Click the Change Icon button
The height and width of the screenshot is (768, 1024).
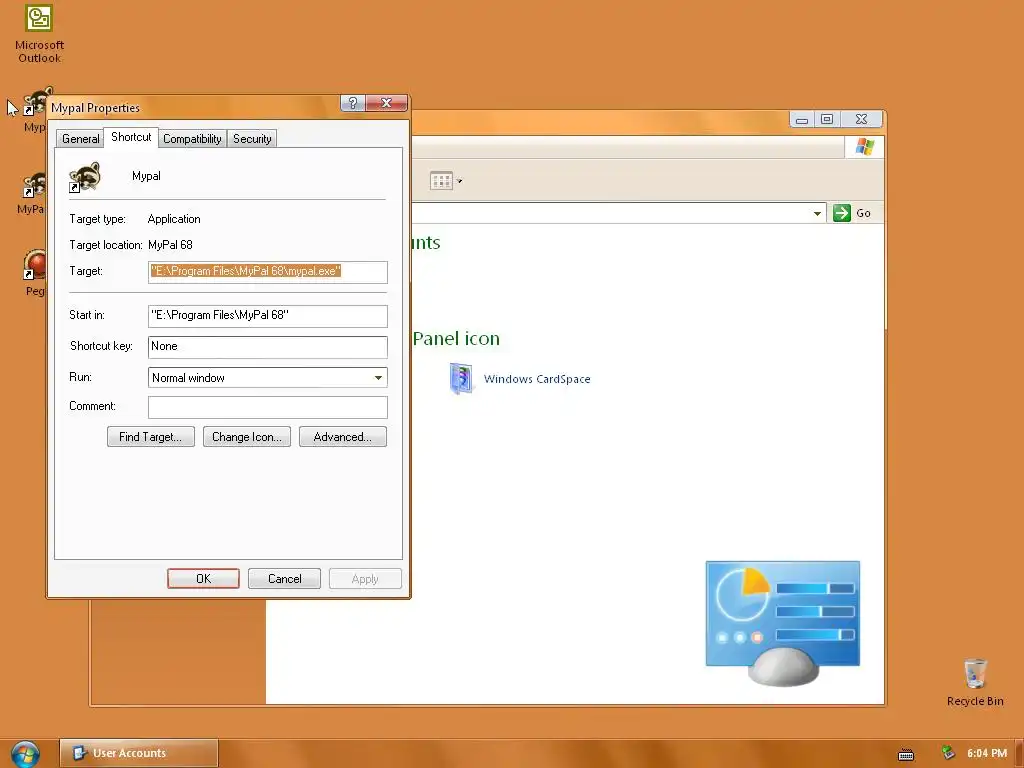[247, 437]
